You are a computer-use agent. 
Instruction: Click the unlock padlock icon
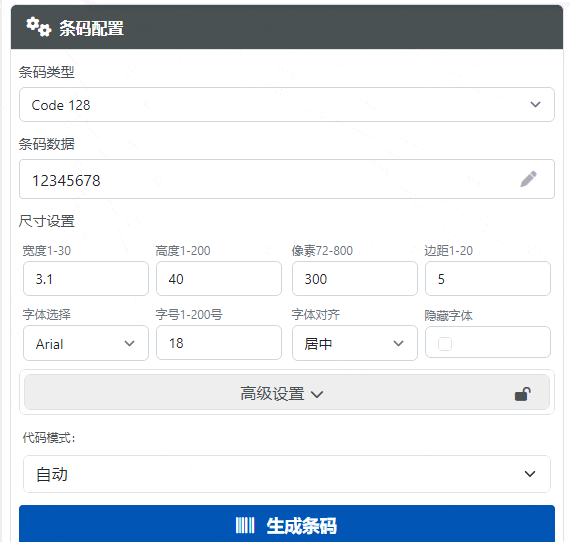coord(523,394)
